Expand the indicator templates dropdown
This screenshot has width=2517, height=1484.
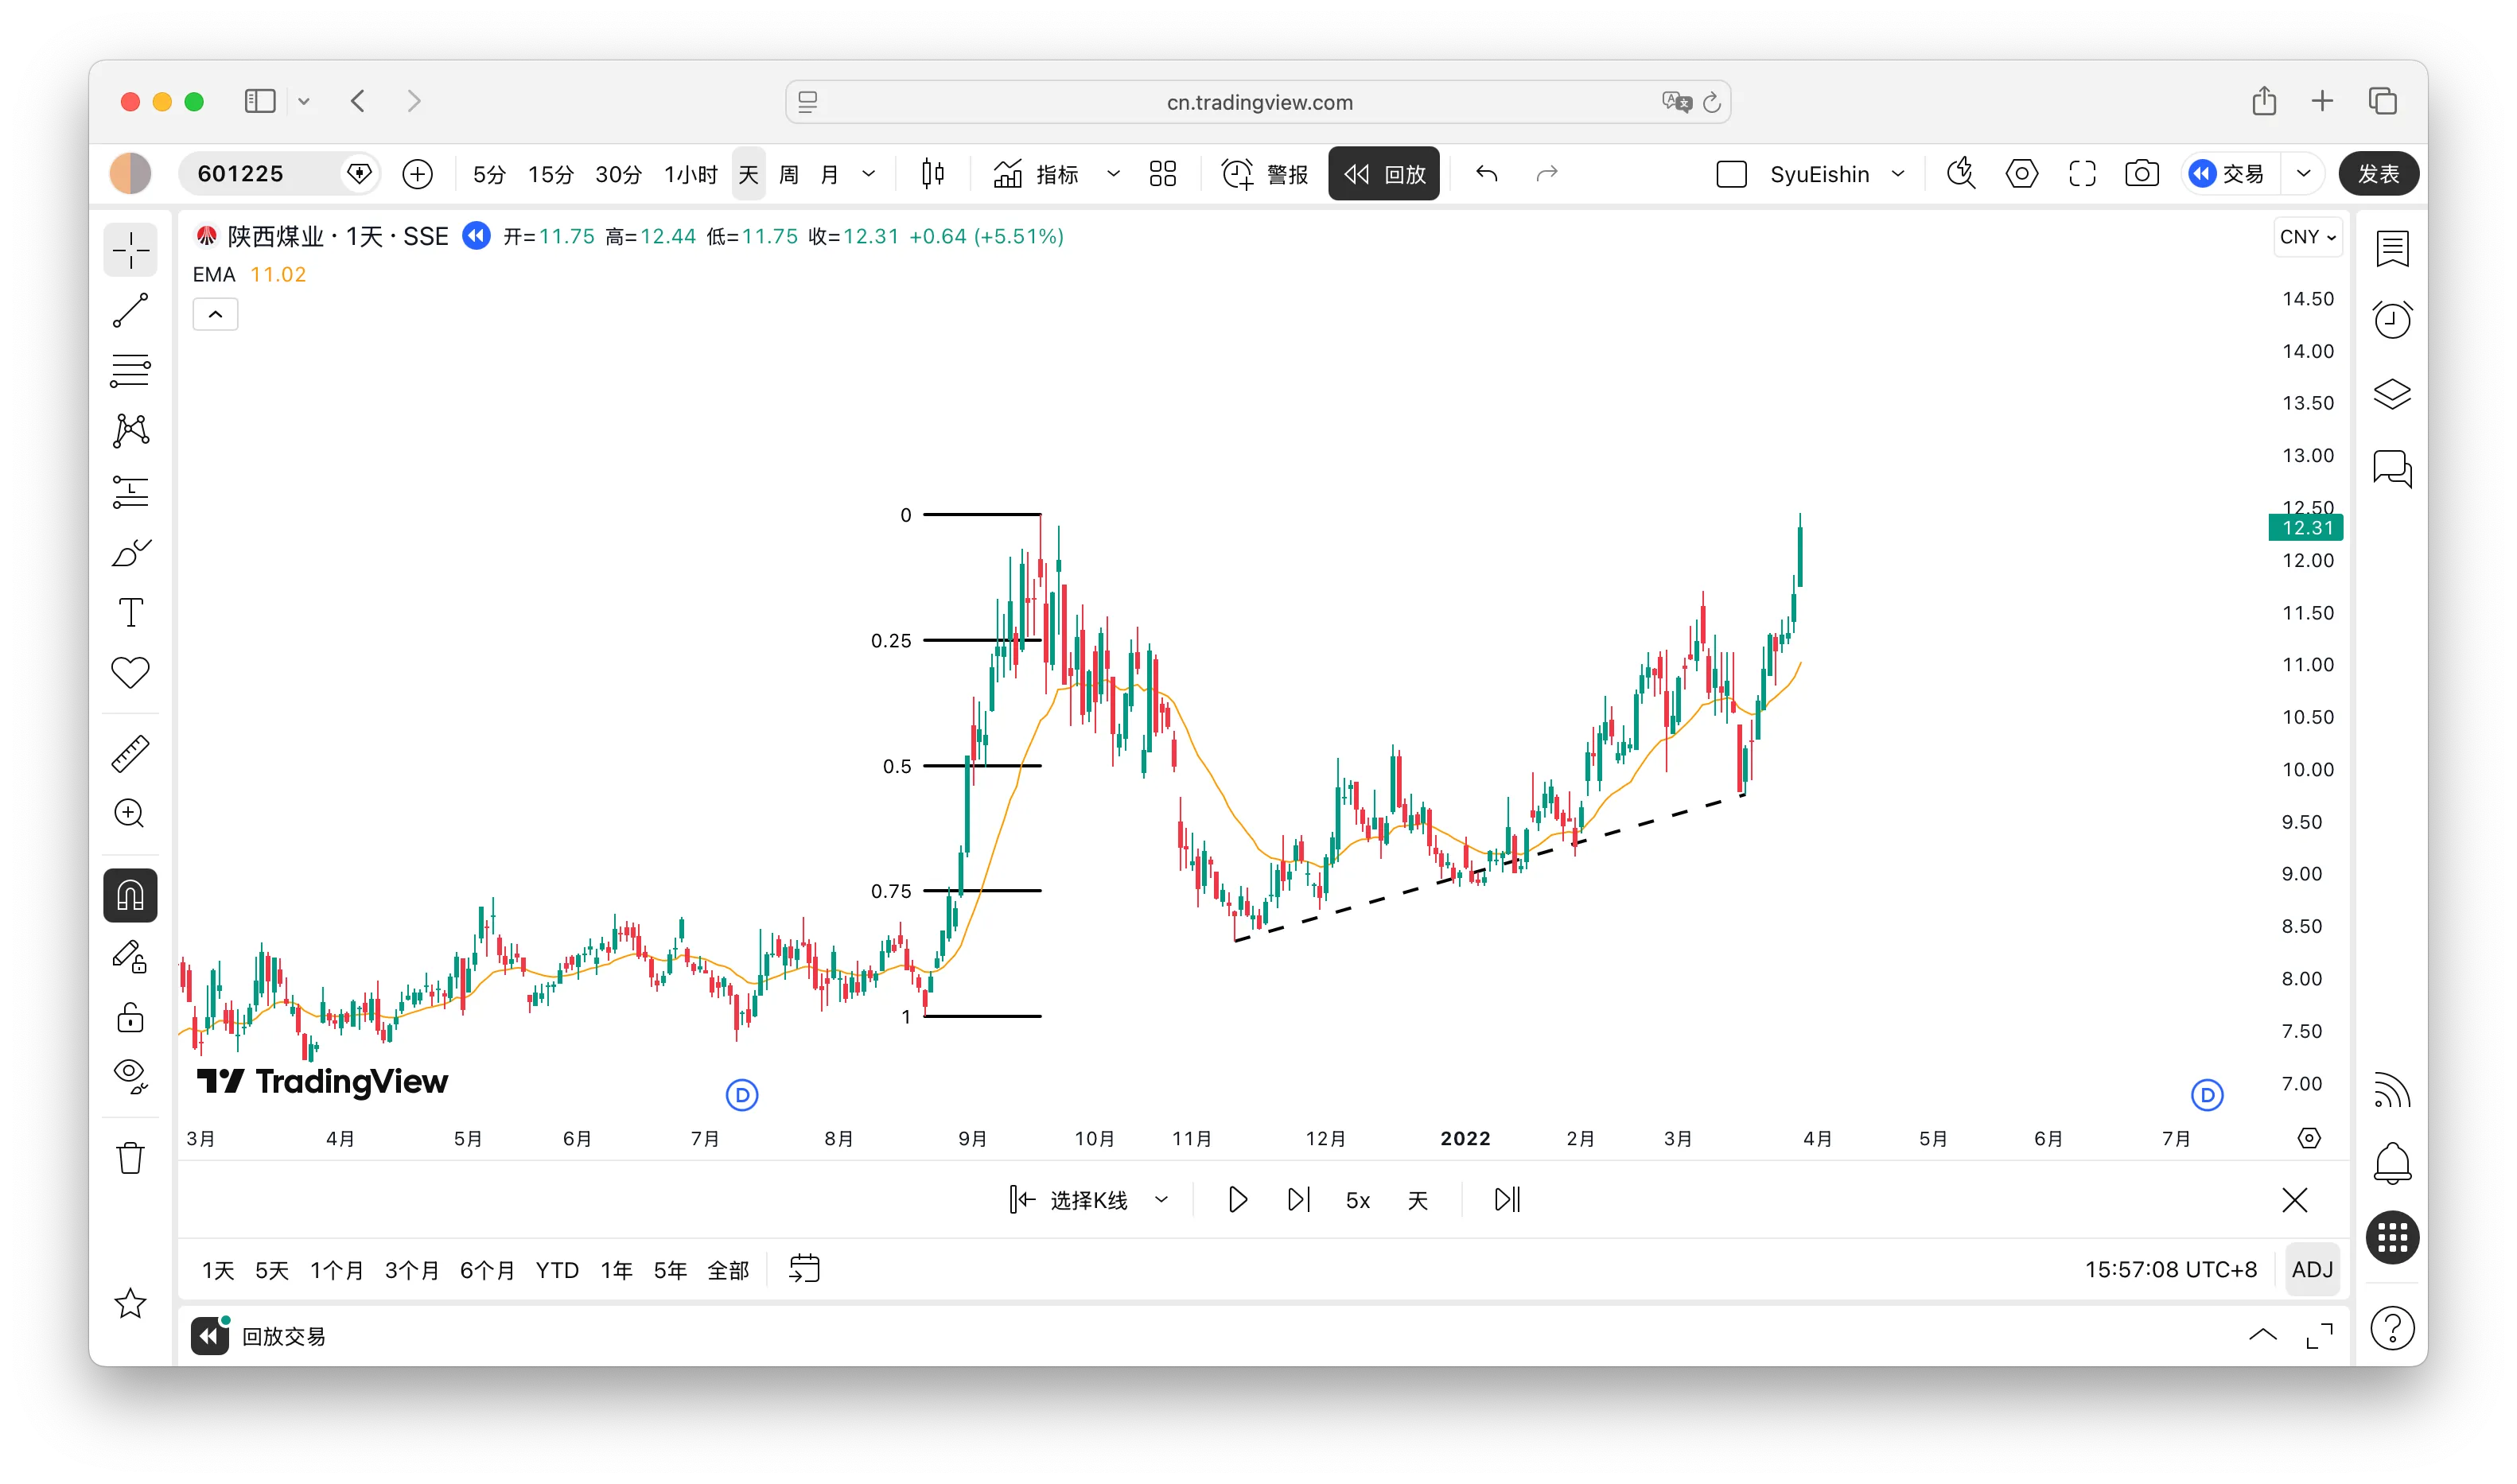tap(1113, 174)
